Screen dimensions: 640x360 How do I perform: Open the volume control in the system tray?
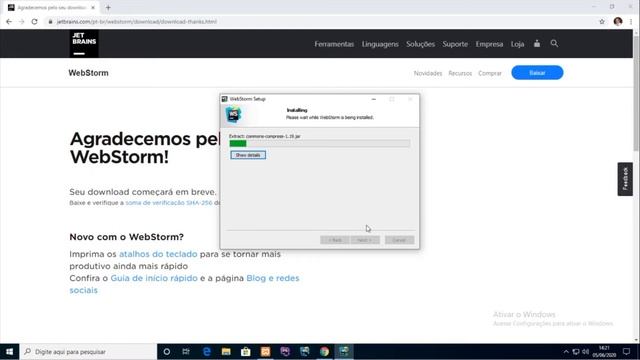(x=586, y=351)
